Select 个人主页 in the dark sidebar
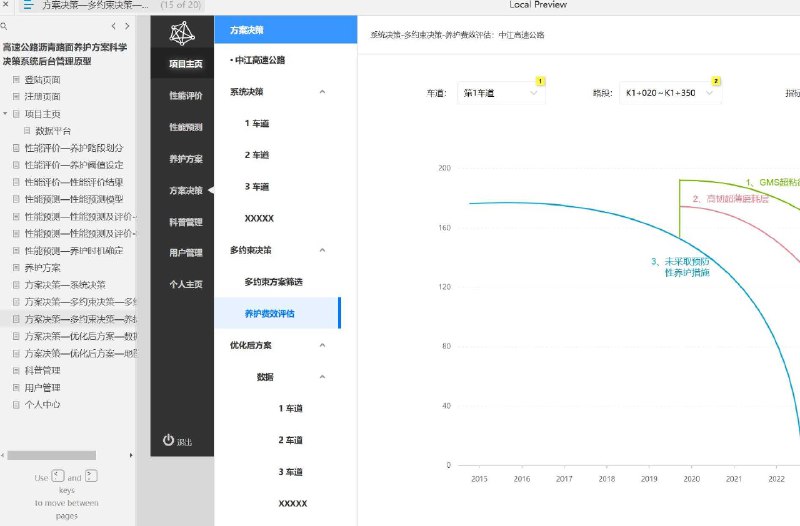Viewport: 800px width, 526px height. pos(186,284)
